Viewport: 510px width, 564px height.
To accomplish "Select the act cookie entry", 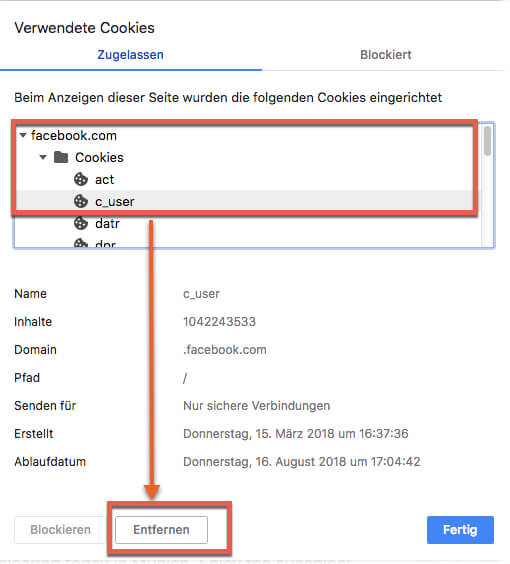I will click(x=104, y=179).
